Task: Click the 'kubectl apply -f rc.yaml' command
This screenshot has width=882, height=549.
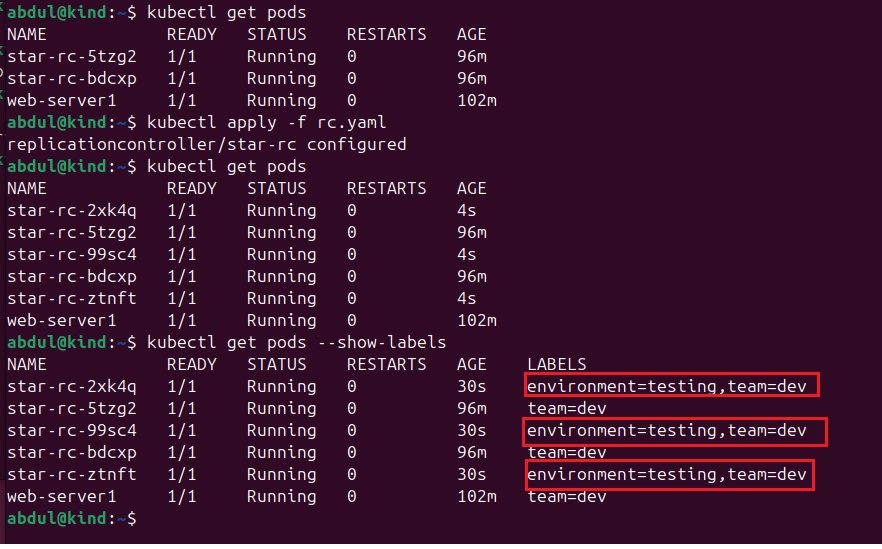Action: (x=266, y=122)
